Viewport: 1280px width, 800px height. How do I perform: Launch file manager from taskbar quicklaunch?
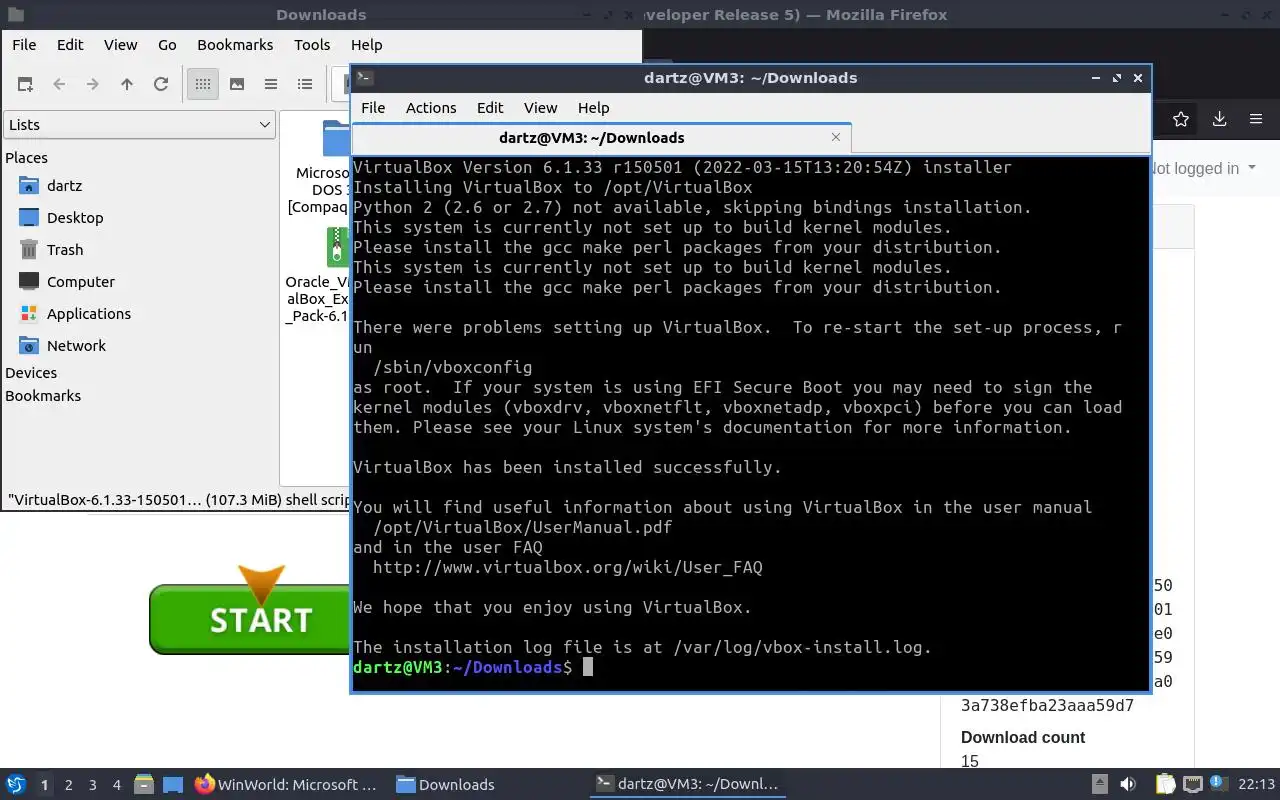144,785
